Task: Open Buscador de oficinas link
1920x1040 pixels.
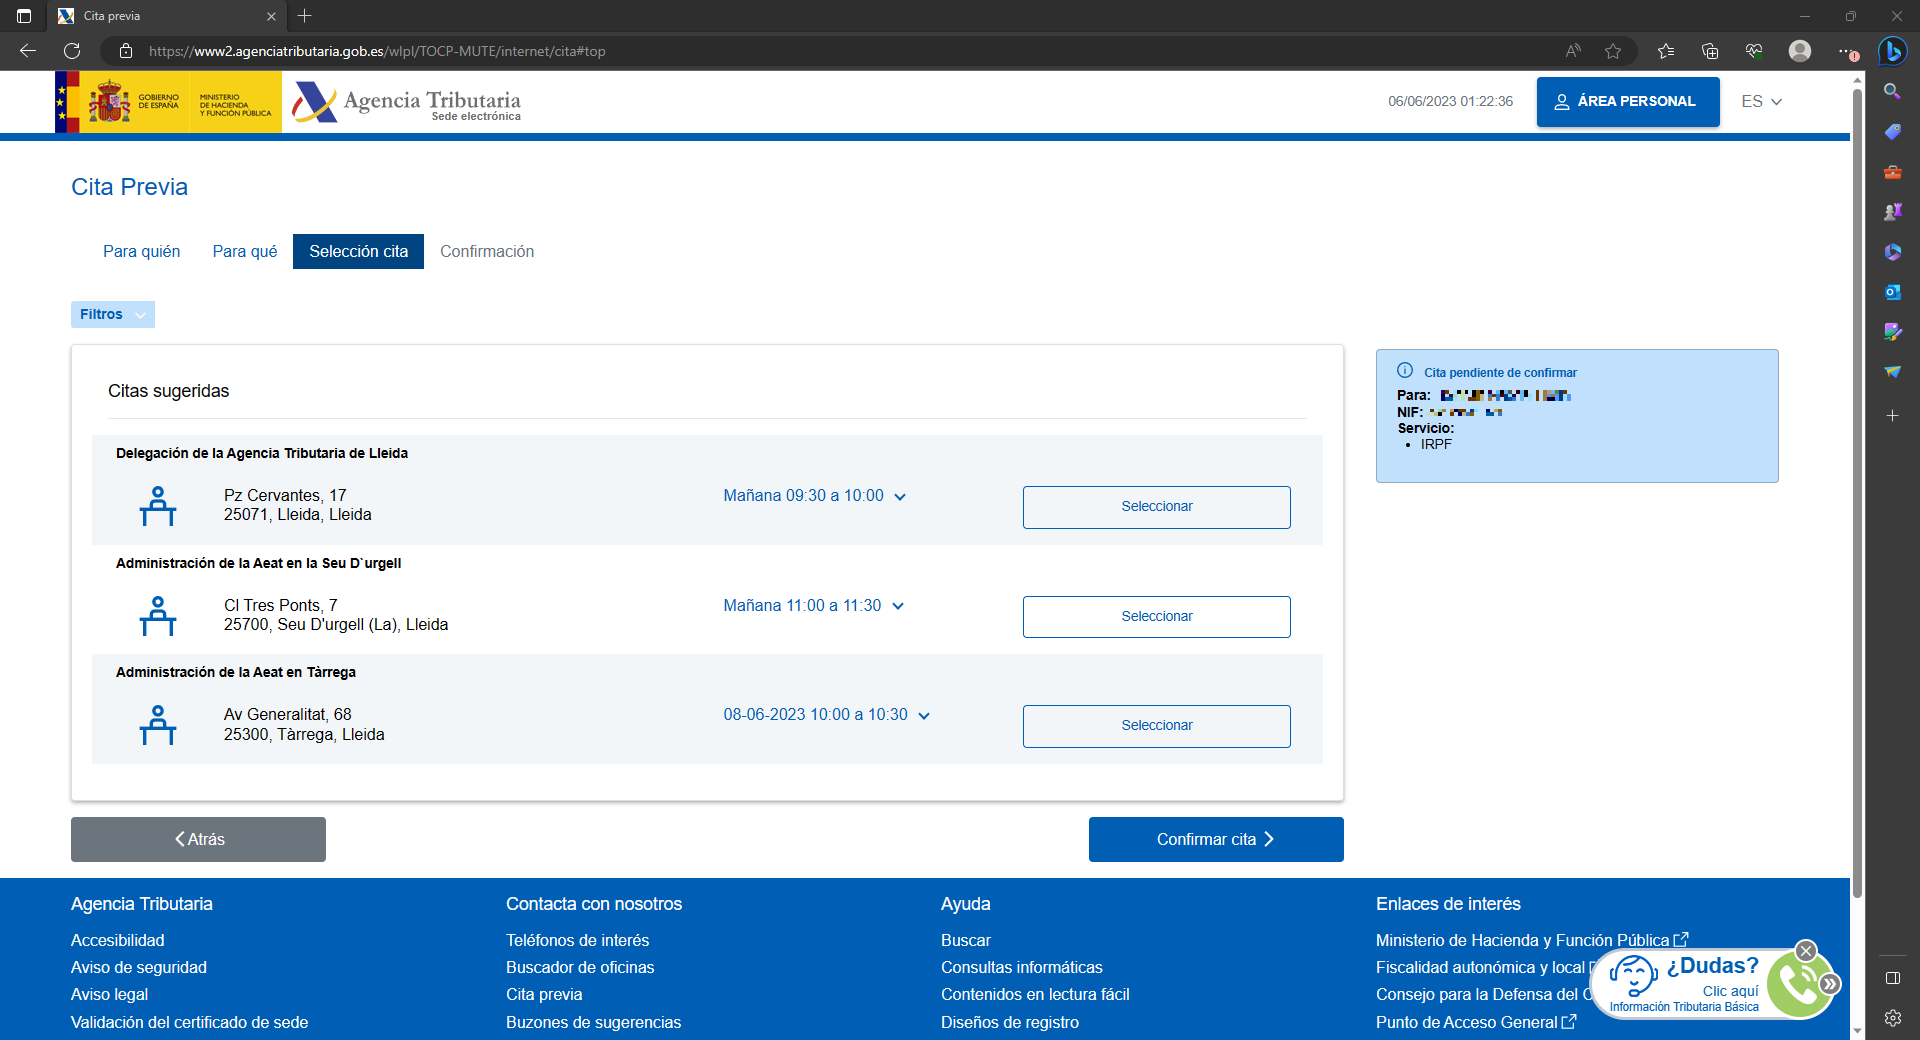Action: click(580, 967)
